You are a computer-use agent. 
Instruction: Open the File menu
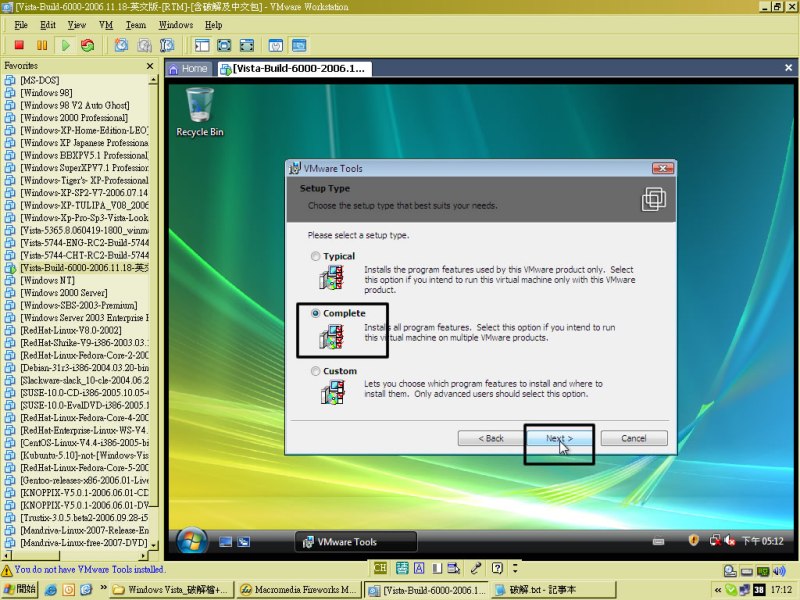pyautogui.click(x=21, y=25)
